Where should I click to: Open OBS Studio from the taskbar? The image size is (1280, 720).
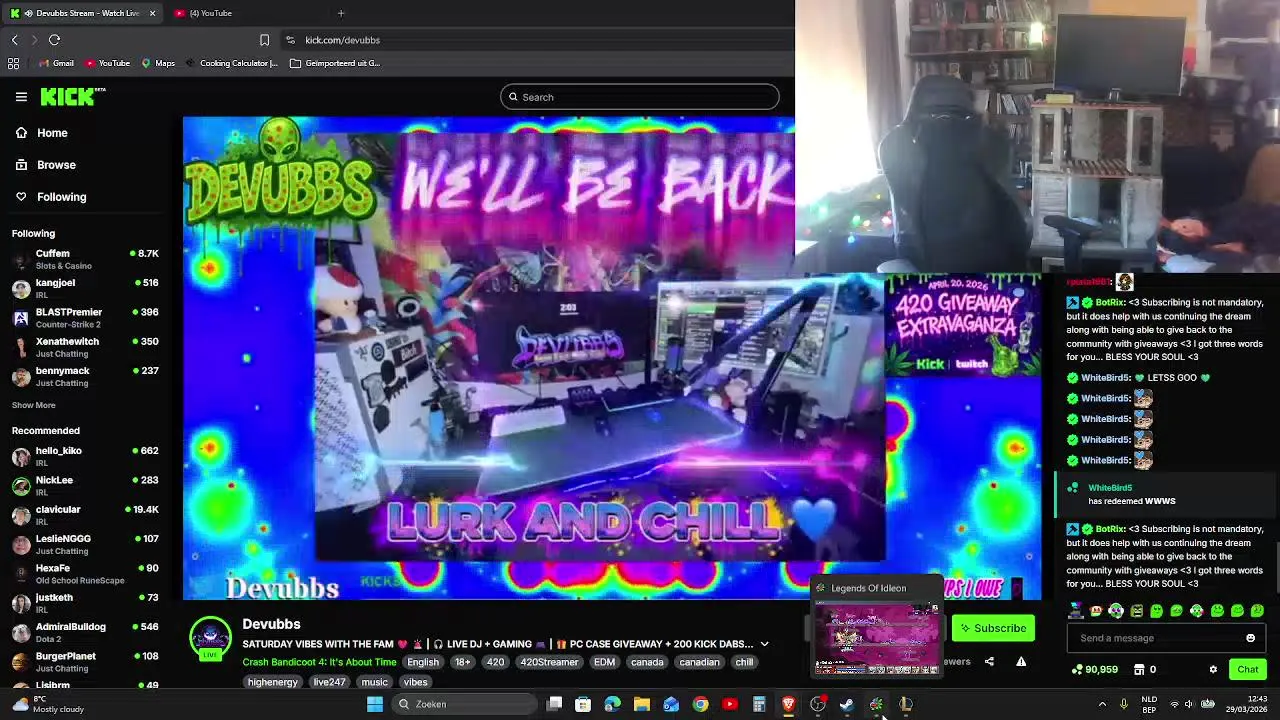(x=818, y=704)
